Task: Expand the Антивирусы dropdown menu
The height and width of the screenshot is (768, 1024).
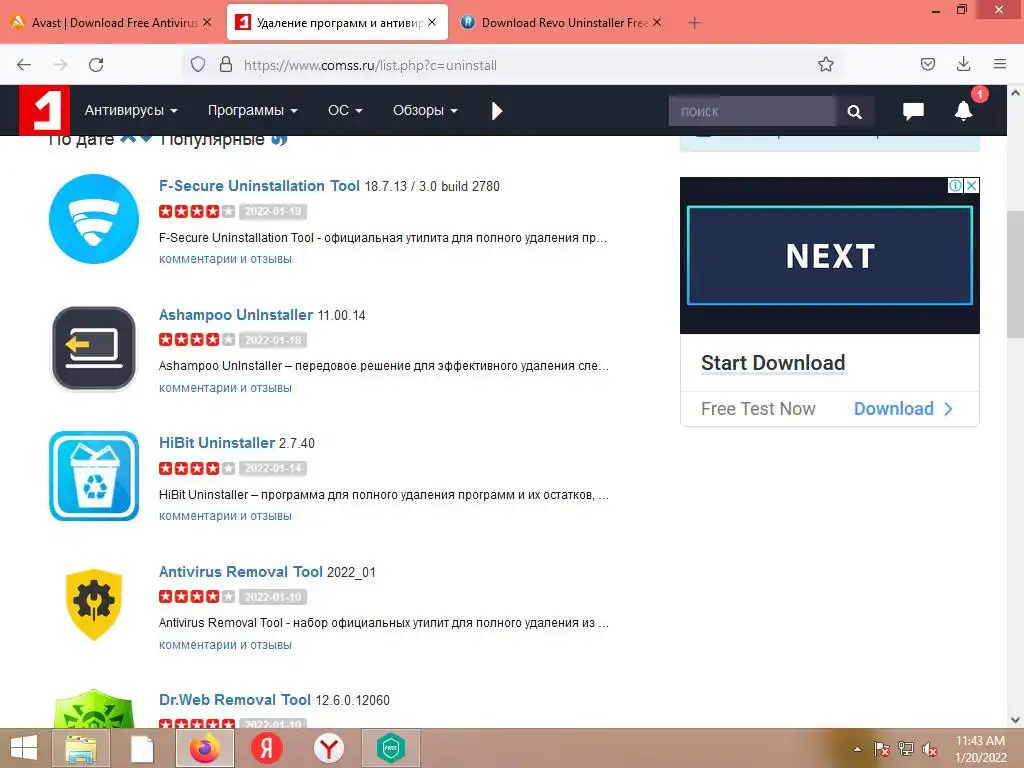Action: point(131,110)
